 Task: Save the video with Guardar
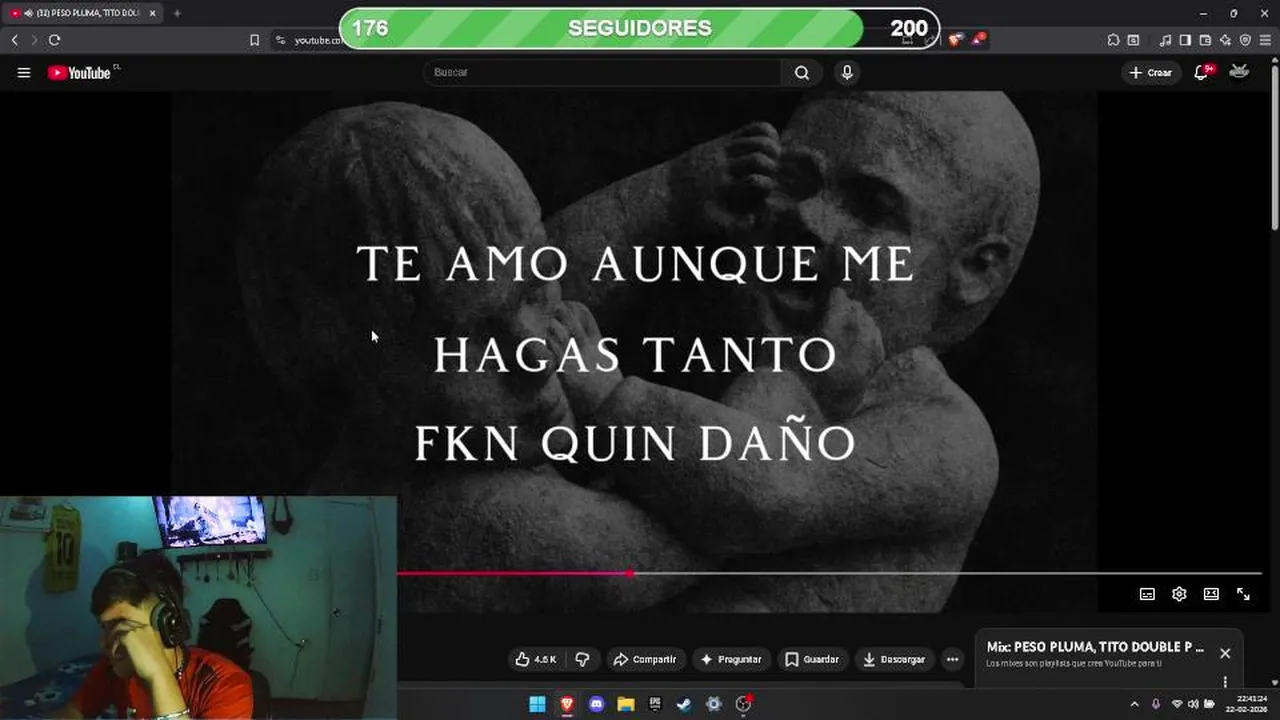(812, 659)
